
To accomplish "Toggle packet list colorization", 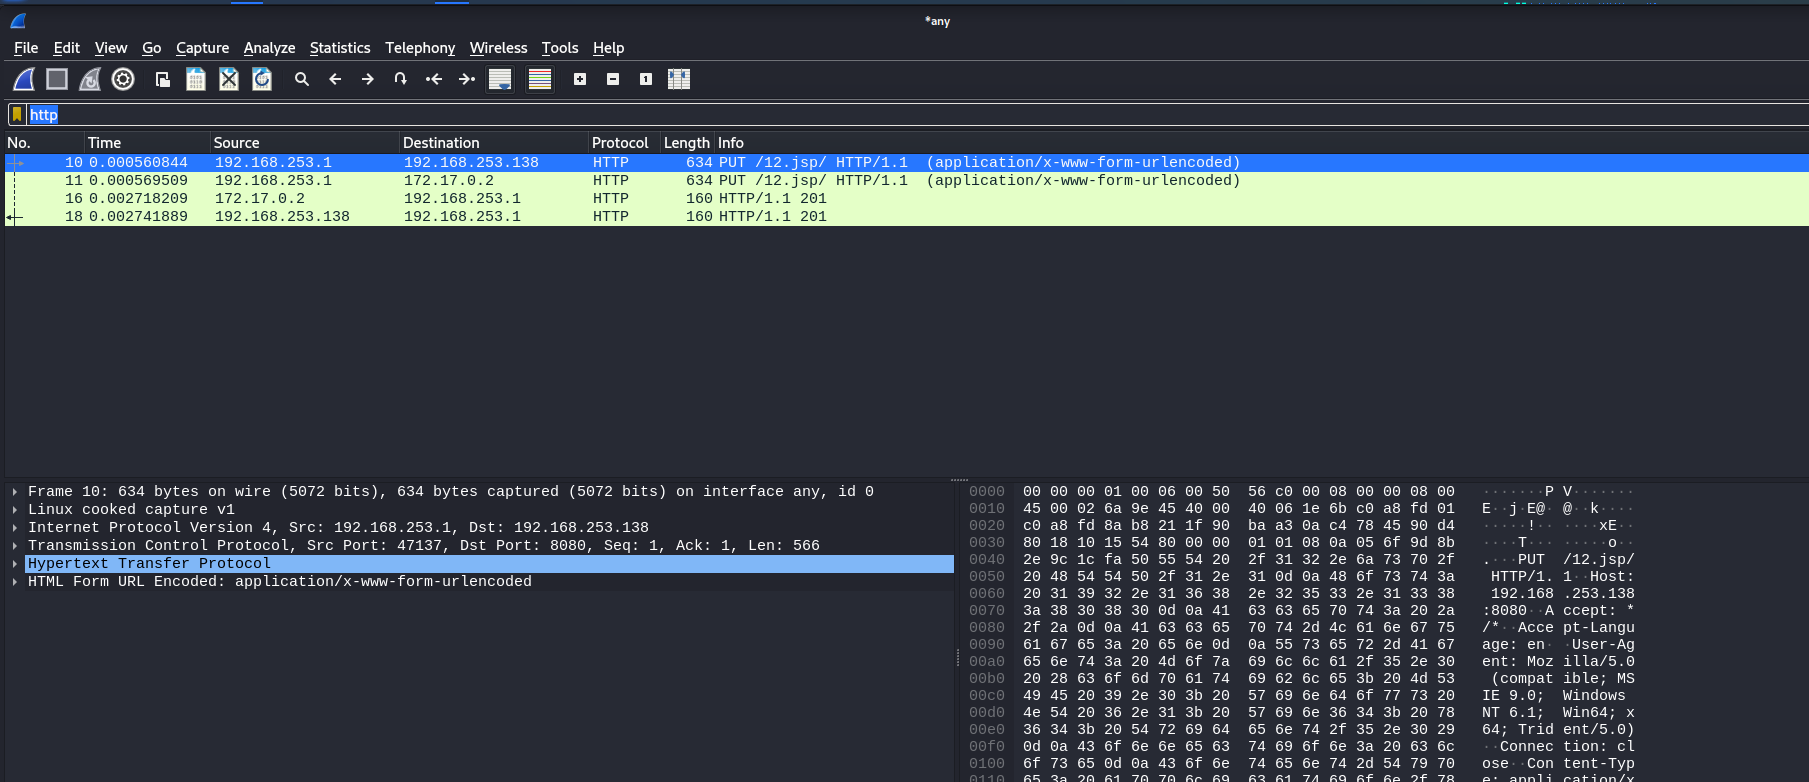I will [x=540, y=79].
